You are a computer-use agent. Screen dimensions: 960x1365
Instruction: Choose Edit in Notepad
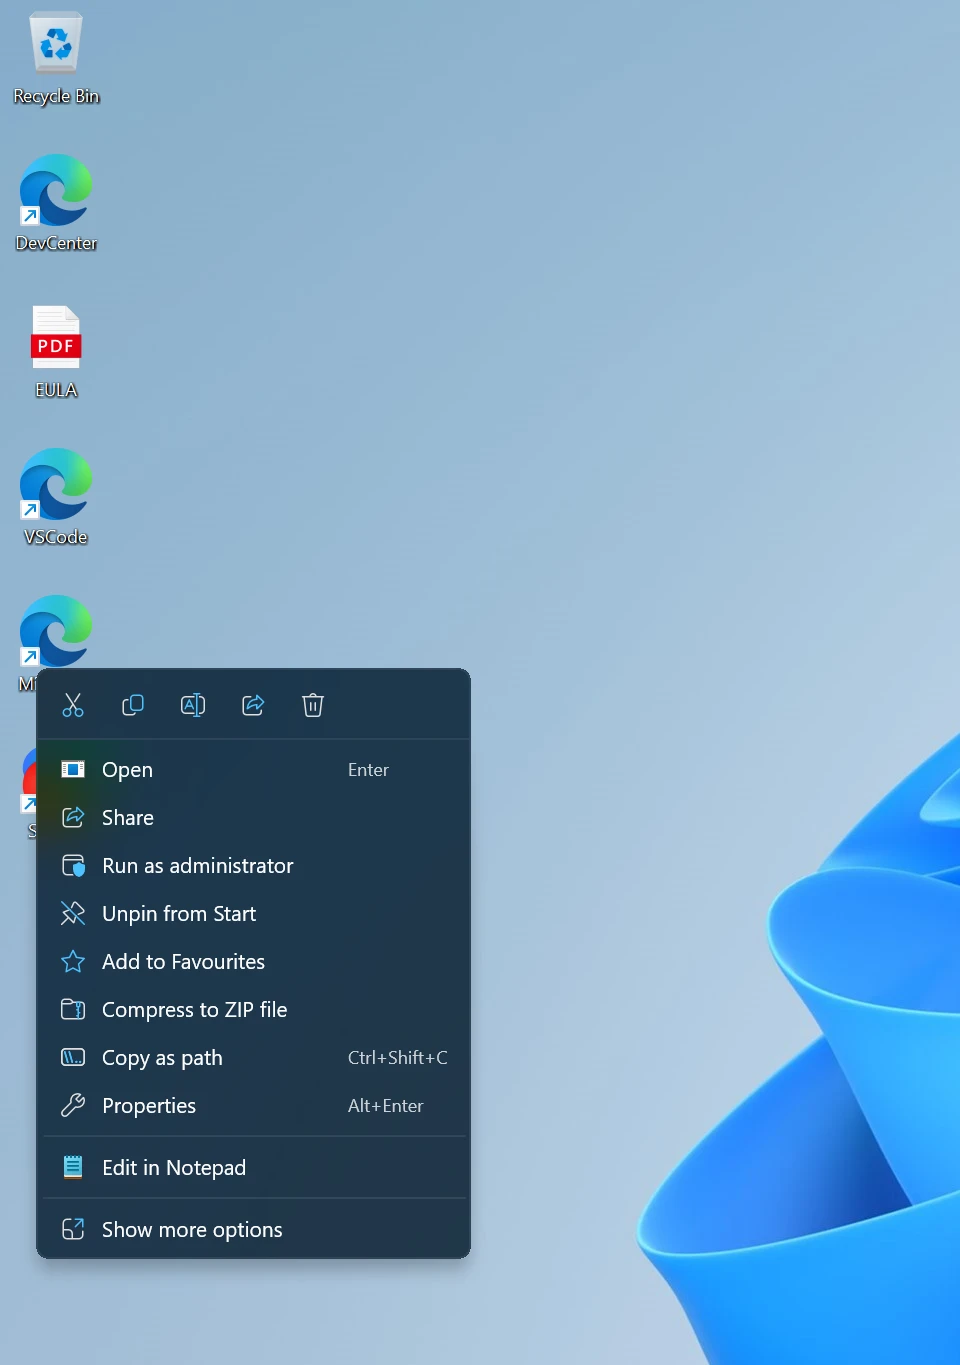174,1167
